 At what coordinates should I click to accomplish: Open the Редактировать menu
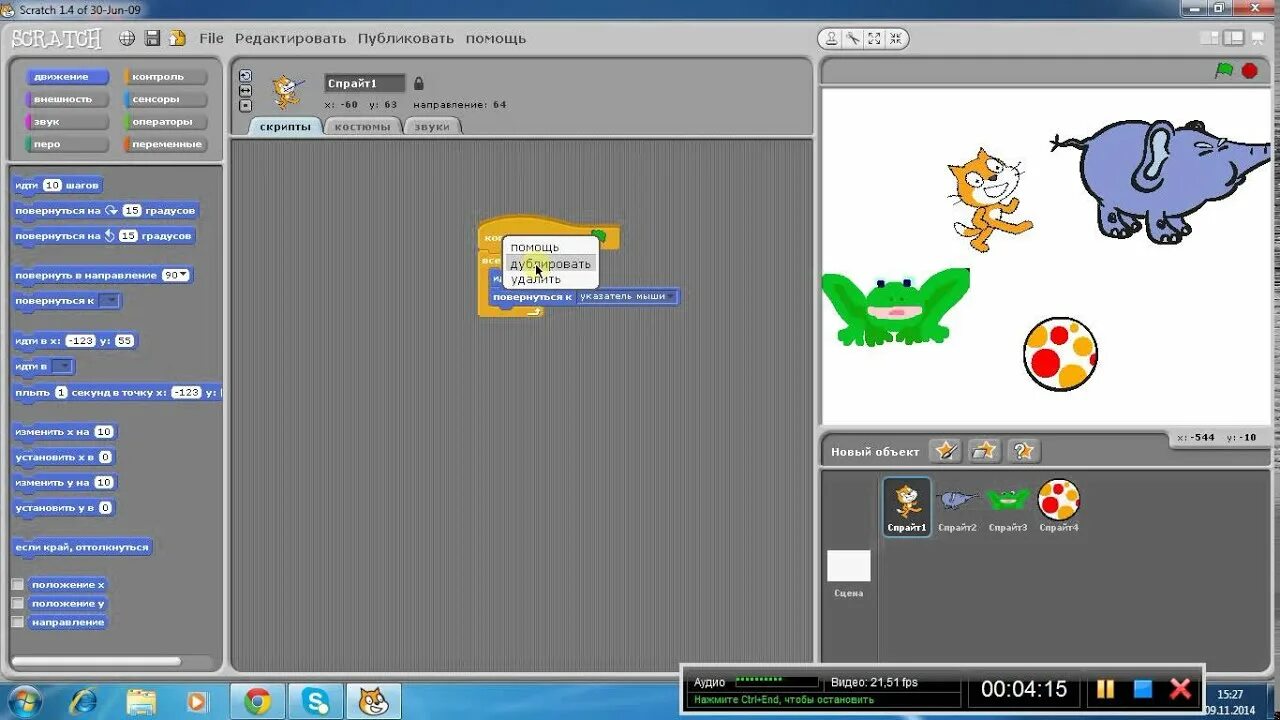[290, 38]
